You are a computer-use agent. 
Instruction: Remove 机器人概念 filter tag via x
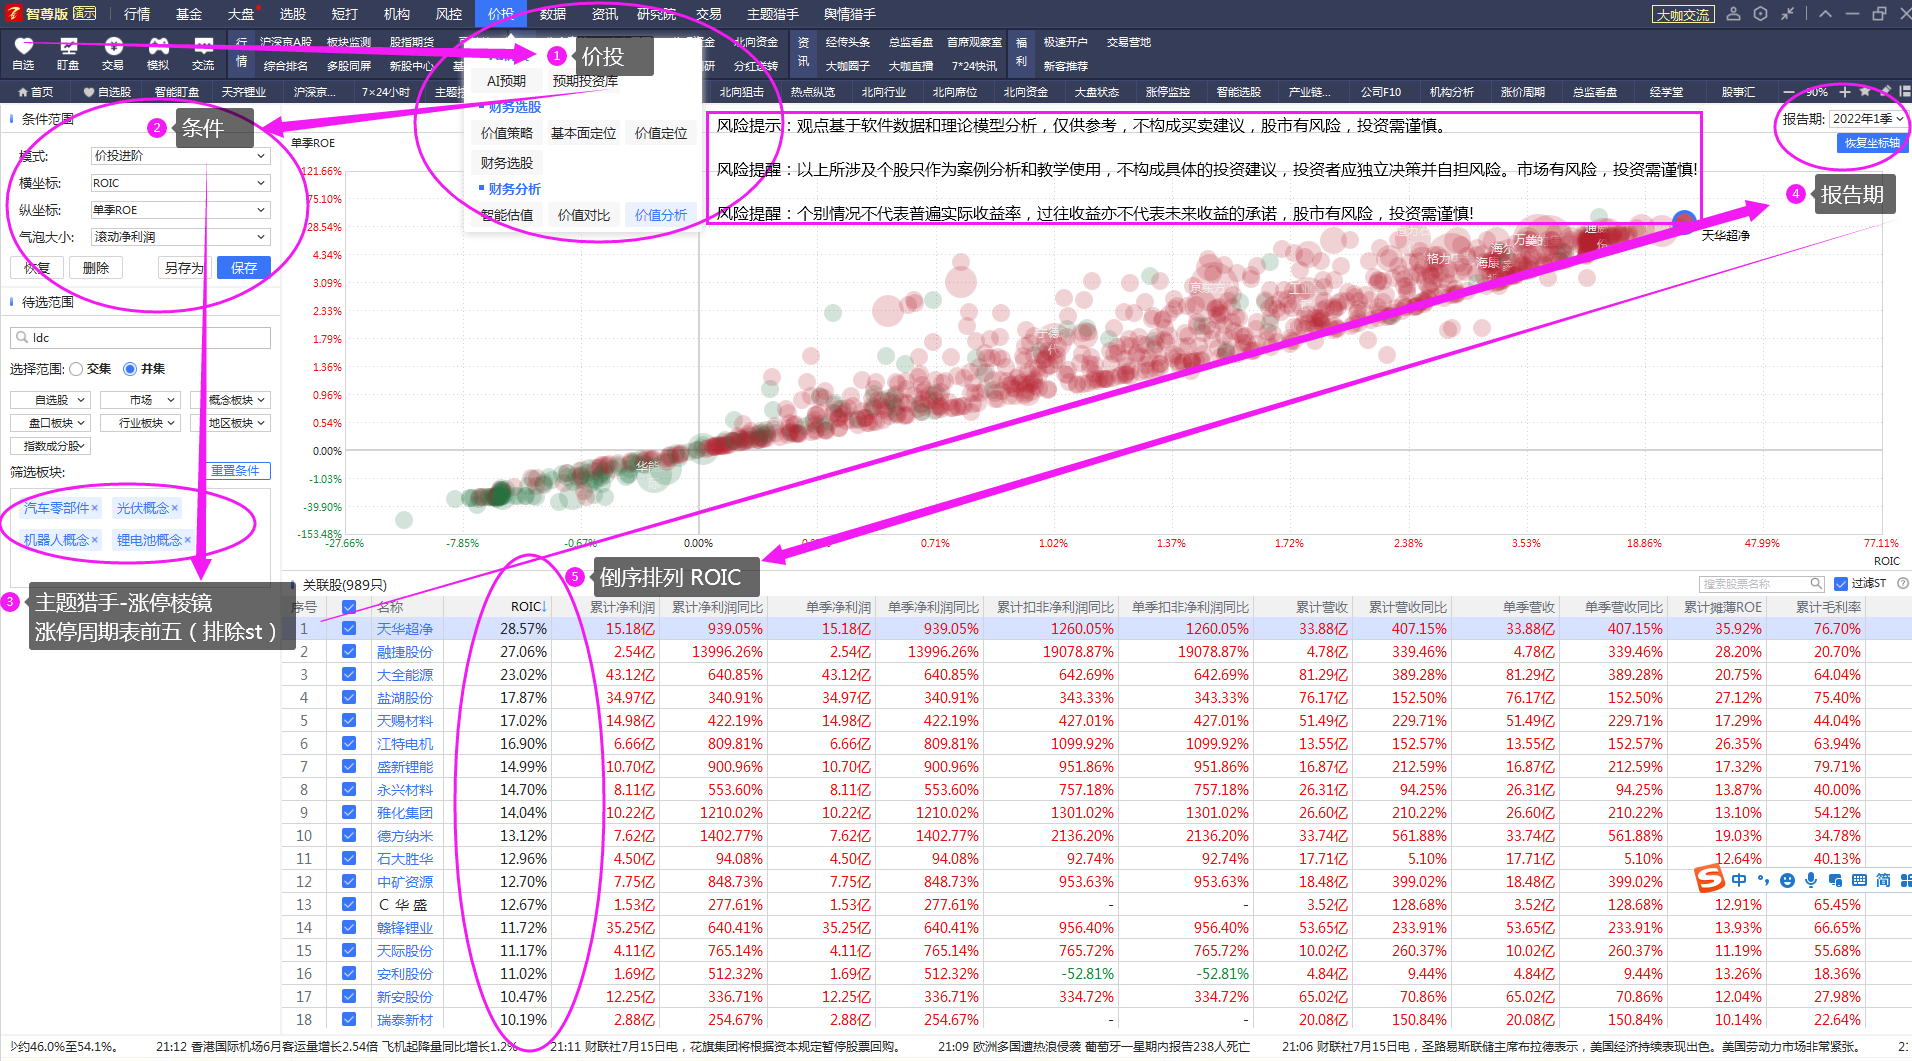coord(95,540)
